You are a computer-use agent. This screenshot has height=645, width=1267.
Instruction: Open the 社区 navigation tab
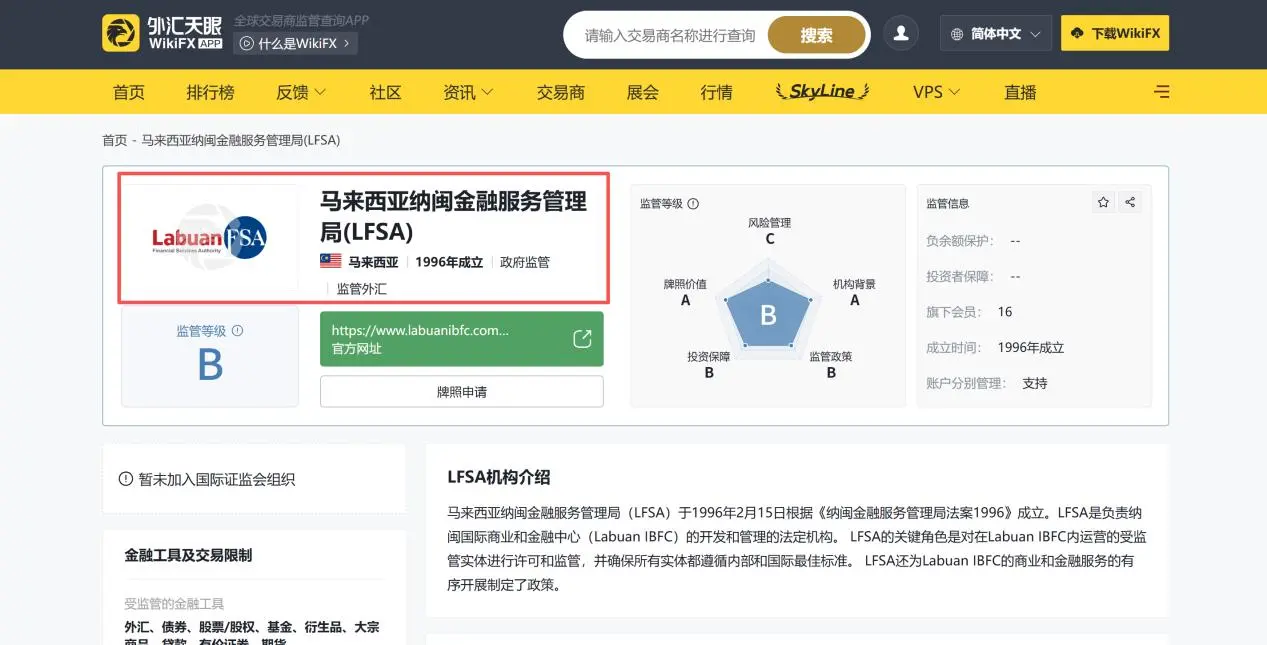(x=385, y=92)
